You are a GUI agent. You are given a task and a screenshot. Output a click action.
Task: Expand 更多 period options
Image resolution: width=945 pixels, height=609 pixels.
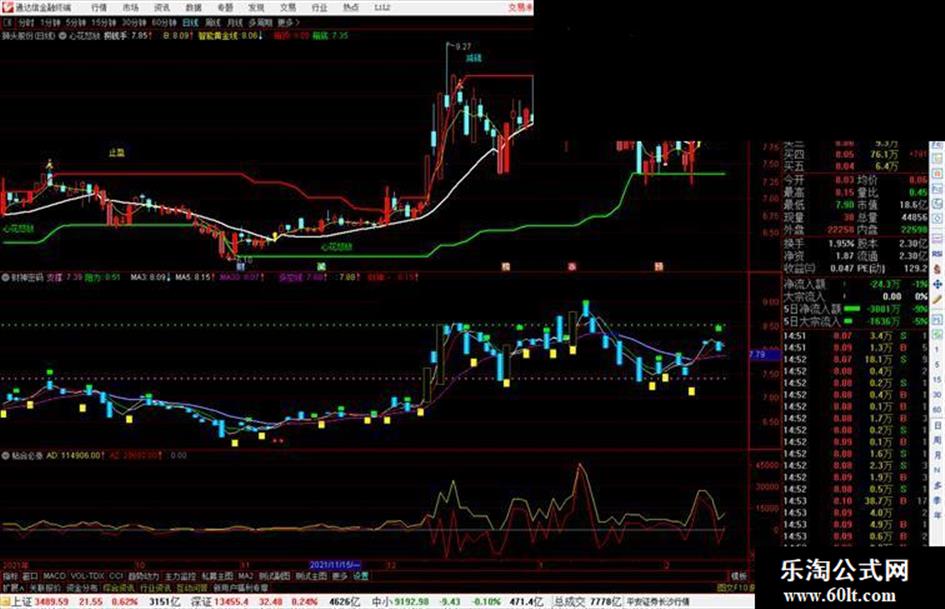(287, 22)
